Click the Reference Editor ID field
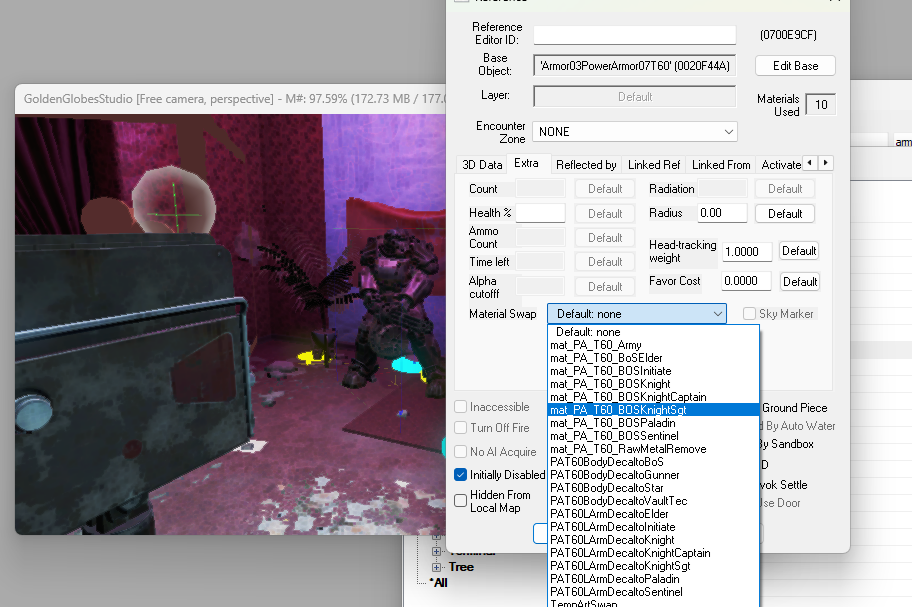Screen dimensions: 912x607 point(635,35)
